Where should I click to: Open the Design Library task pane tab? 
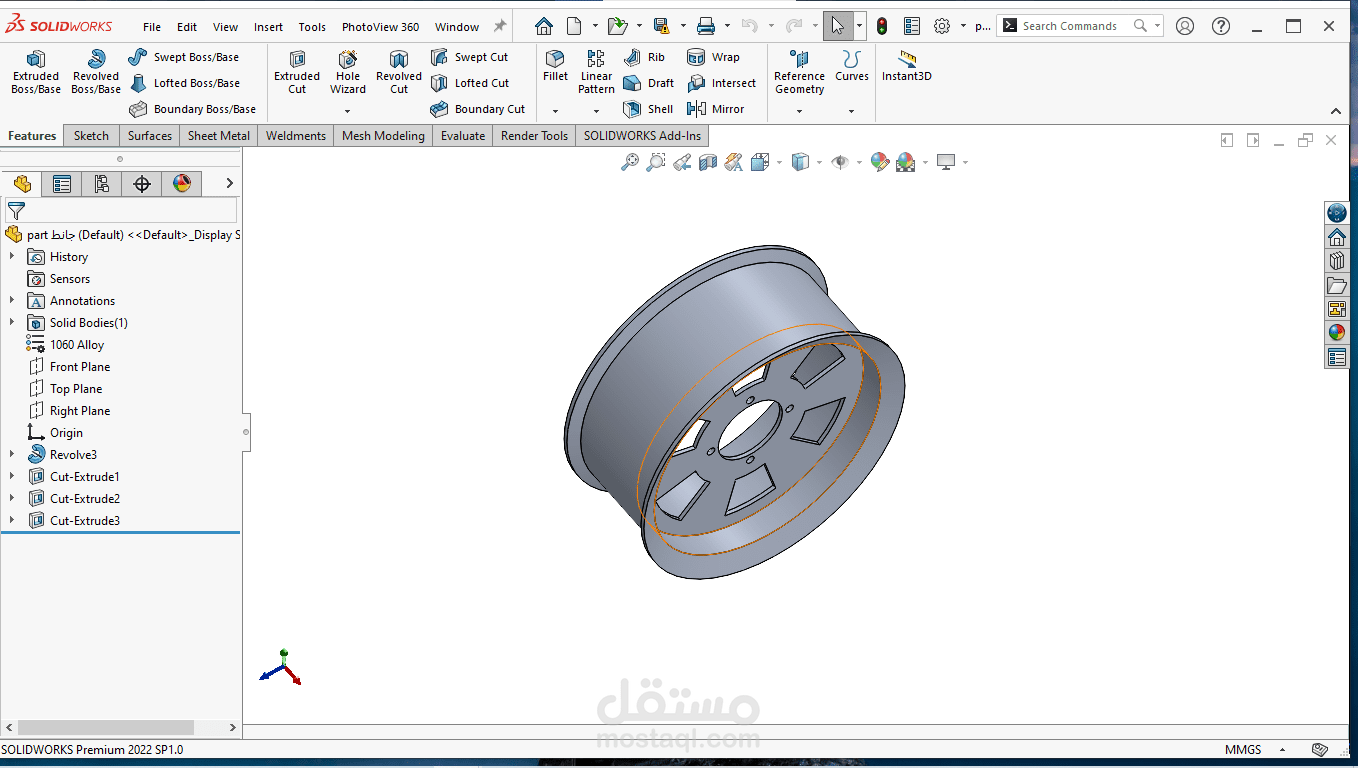tap(1337, 261)
